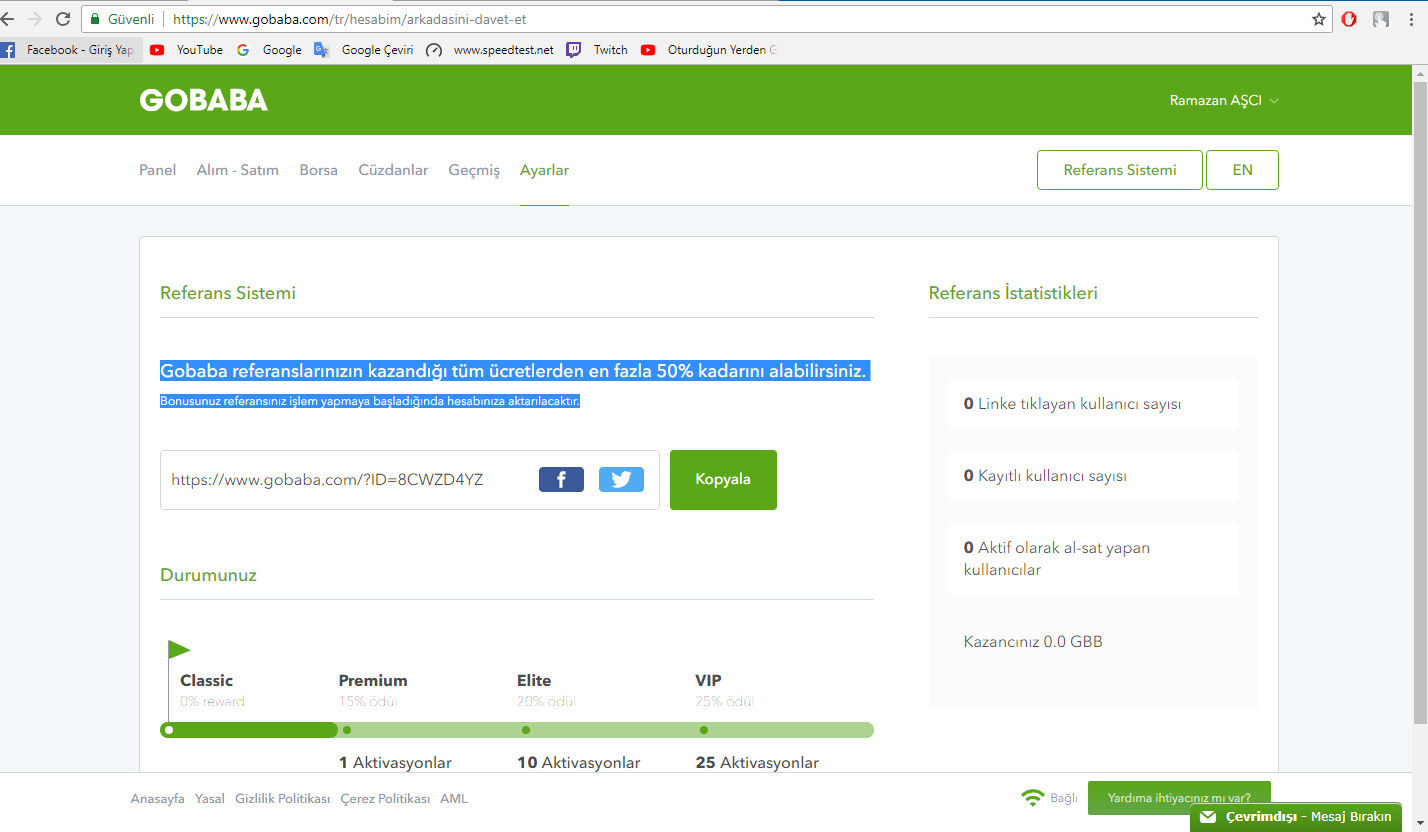Select Ayarlar tab
Image resolution: width=1428 pixels, height=832 pixels.
[544, 170]
